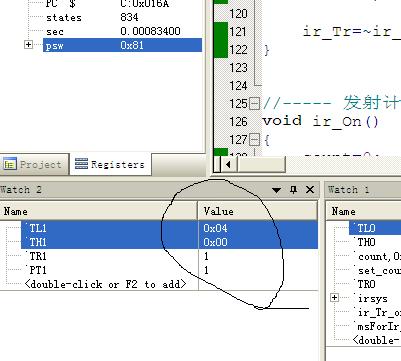Collapse the code fold at line 127
The height and width of the screenshot is (361, 401).
(x=254, y=139)
